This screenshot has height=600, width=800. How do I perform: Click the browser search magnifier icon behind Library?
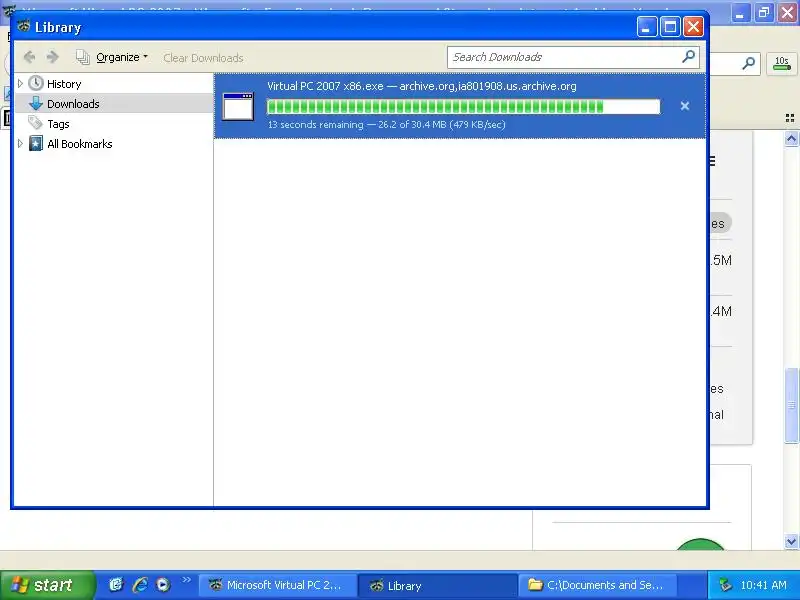click(x=748, y=63)
